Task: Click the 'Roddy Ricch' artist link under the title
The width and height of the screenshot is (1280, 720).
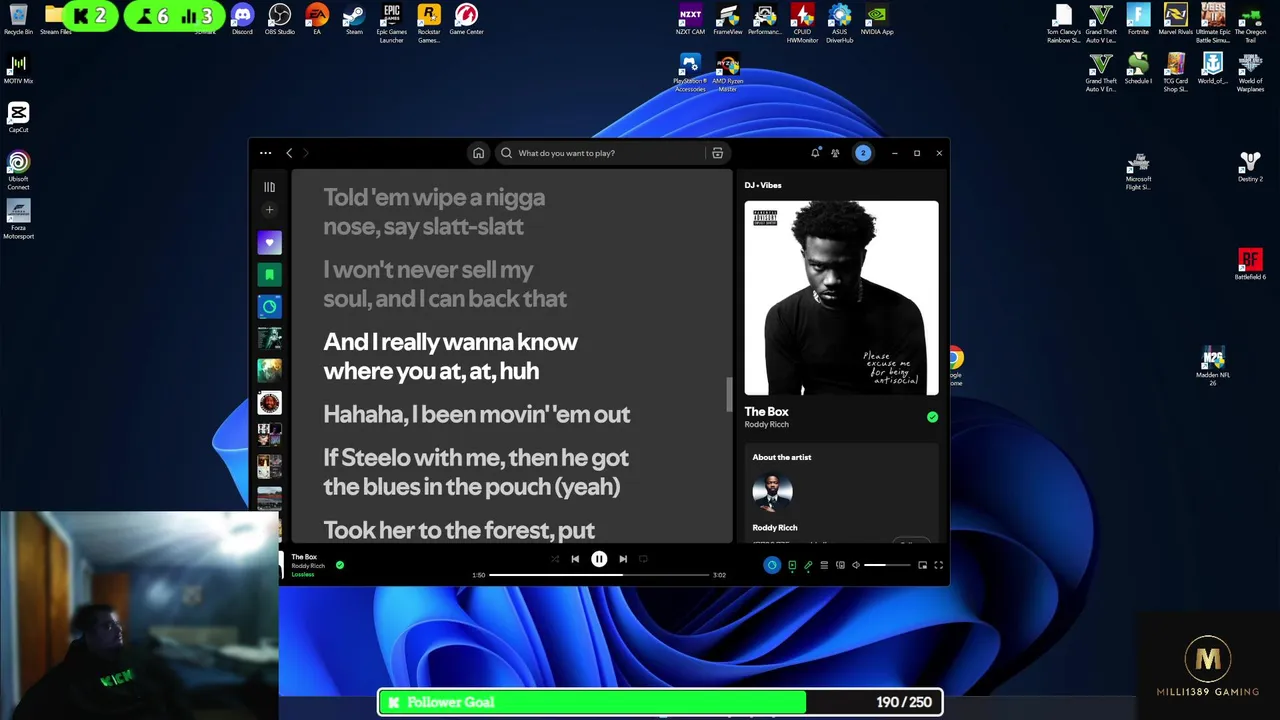Action: click(766, 424)
